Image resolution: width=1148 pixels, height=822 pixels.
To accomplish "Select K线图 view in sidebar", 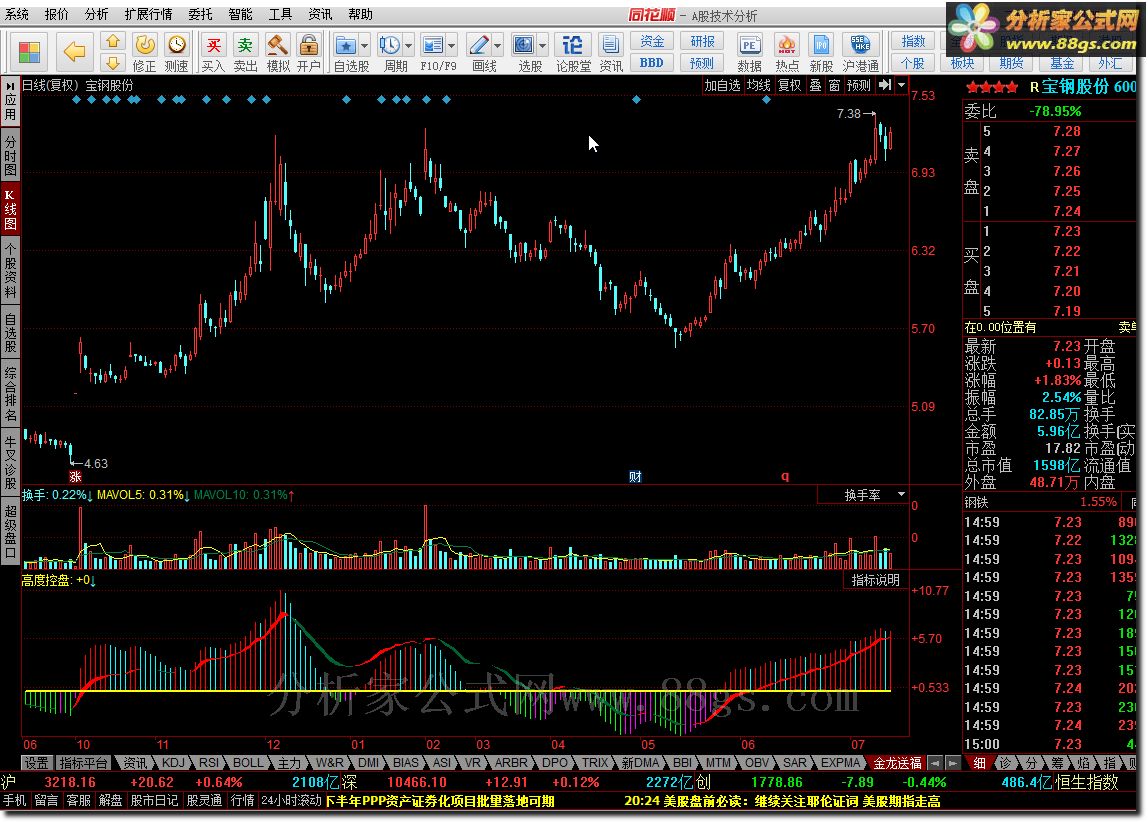I will tap(10, 209).
